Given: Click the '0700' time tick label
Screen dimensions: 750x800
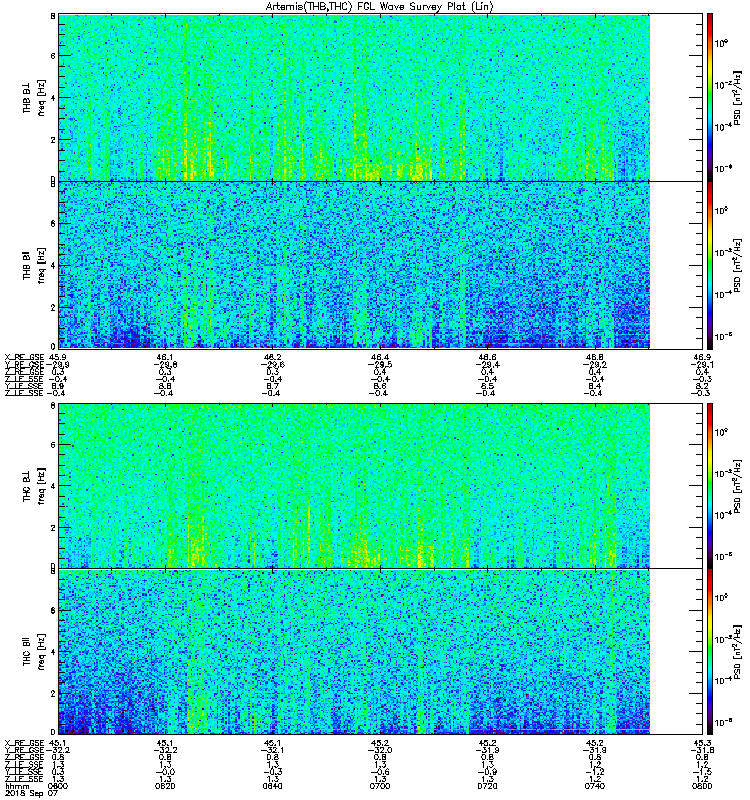Looking at the screenshot, I should click(380, 786).
